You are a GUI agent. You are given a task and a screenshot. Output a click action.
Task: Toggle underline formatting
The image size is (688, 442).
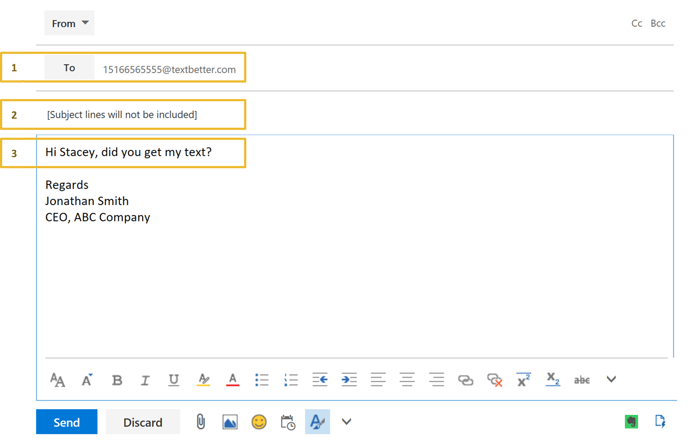coord(174,380)
